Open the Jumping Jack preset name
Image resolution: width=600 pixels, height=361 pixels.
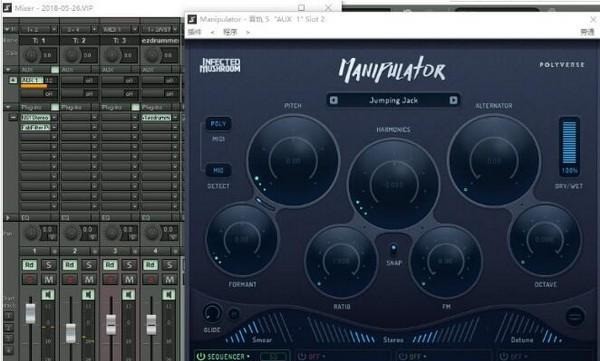point(393,100)
